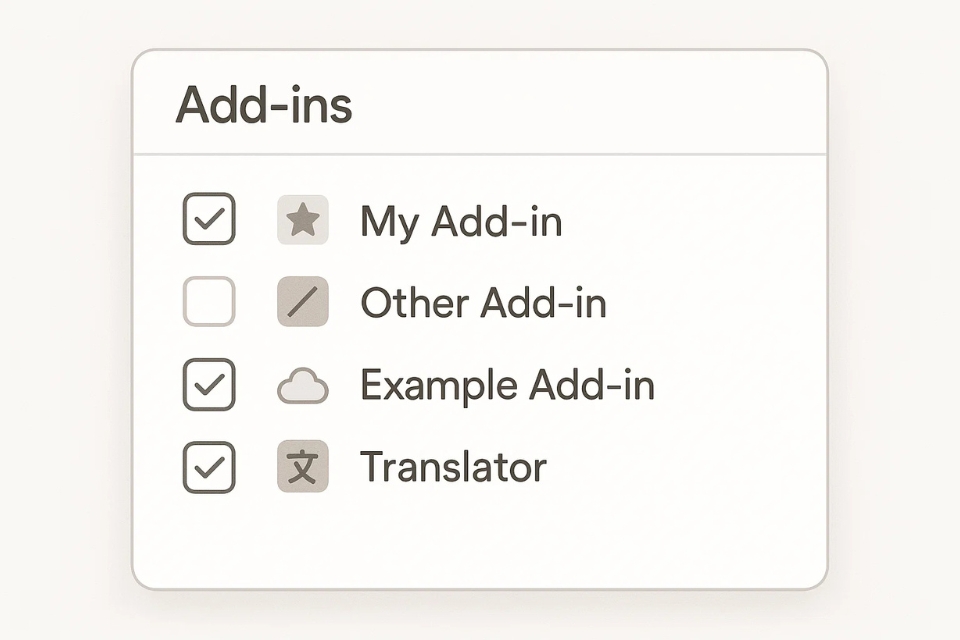Toggle off the Translator checkbox

[x=209, y=467]
